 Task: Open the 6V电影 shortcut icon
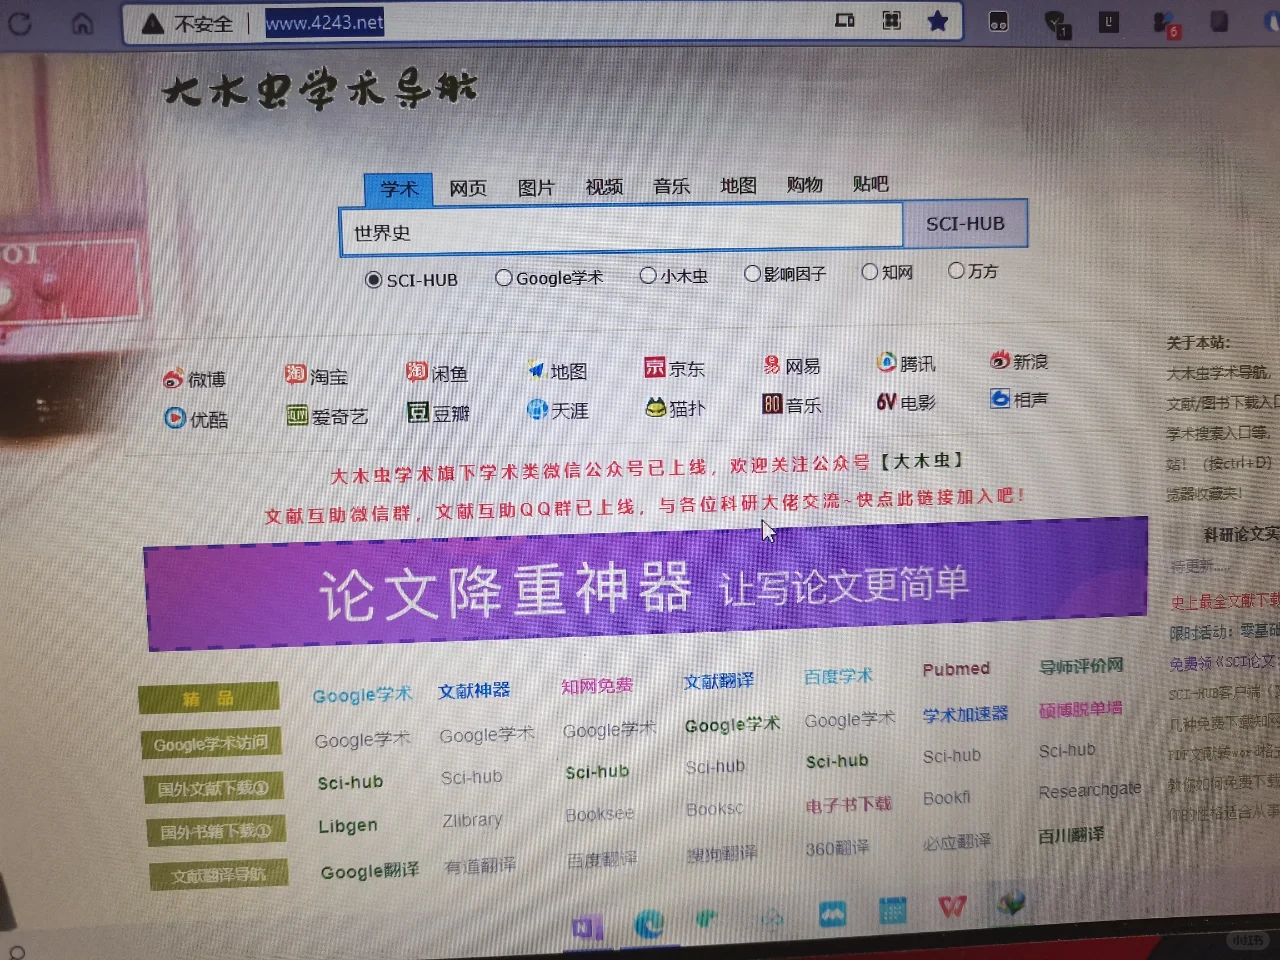click(x=886, y=402)
